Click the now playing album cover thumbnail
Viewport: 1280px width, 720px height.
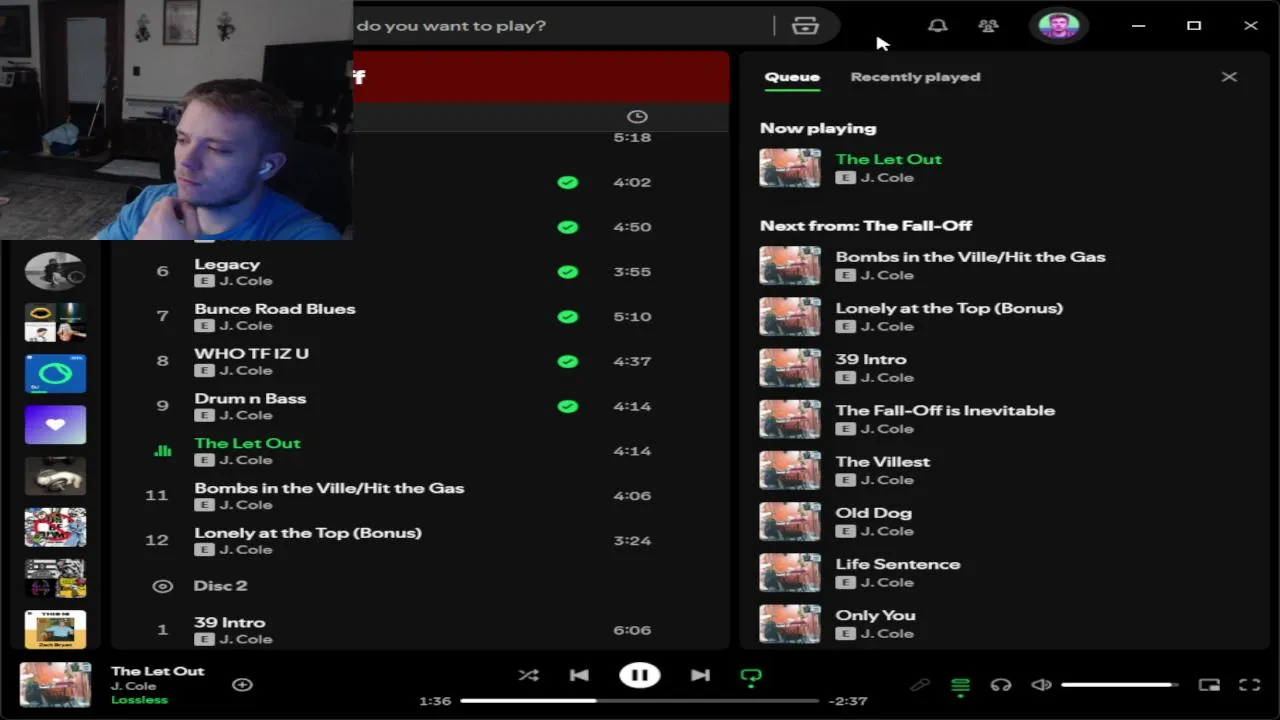[55, 685]
